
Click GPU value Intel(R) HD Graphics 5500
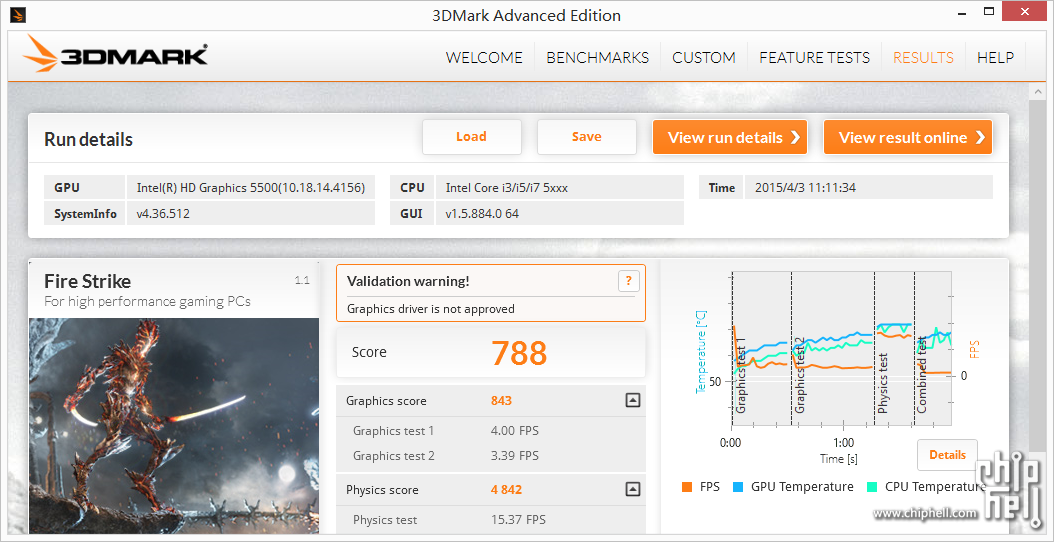coord(251,188)
